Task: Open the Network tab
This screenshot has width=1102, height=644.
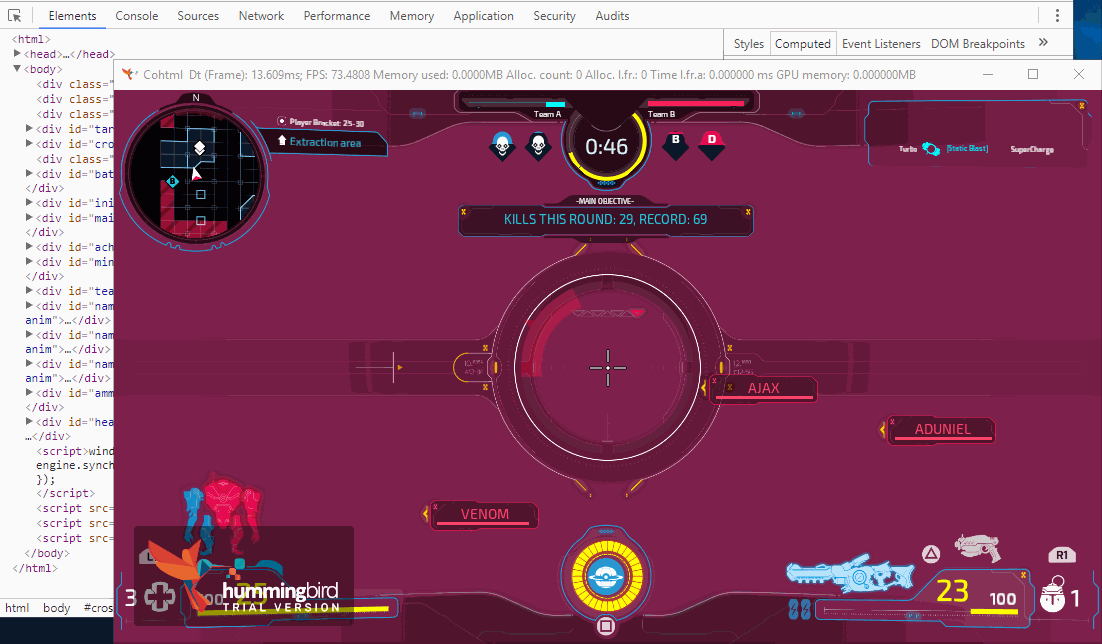Action: tap(261, 16)
